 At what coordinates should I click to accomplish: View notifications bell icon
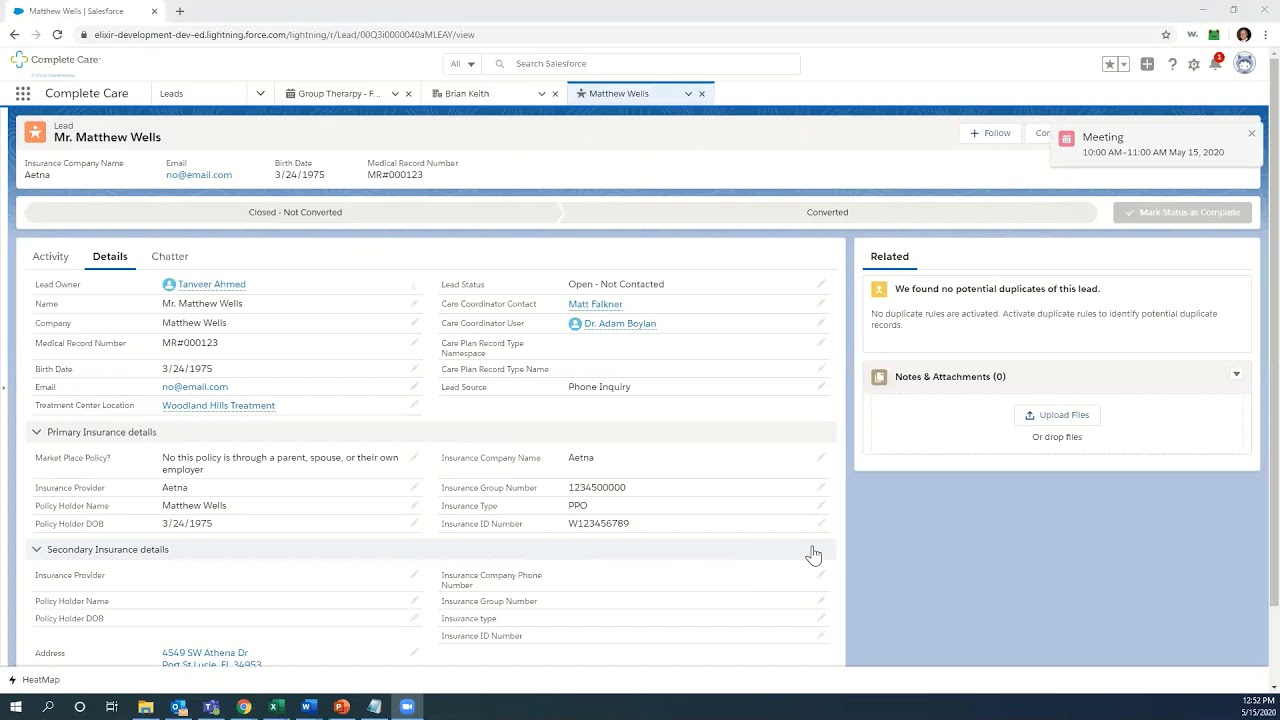tap(1216, 63)
